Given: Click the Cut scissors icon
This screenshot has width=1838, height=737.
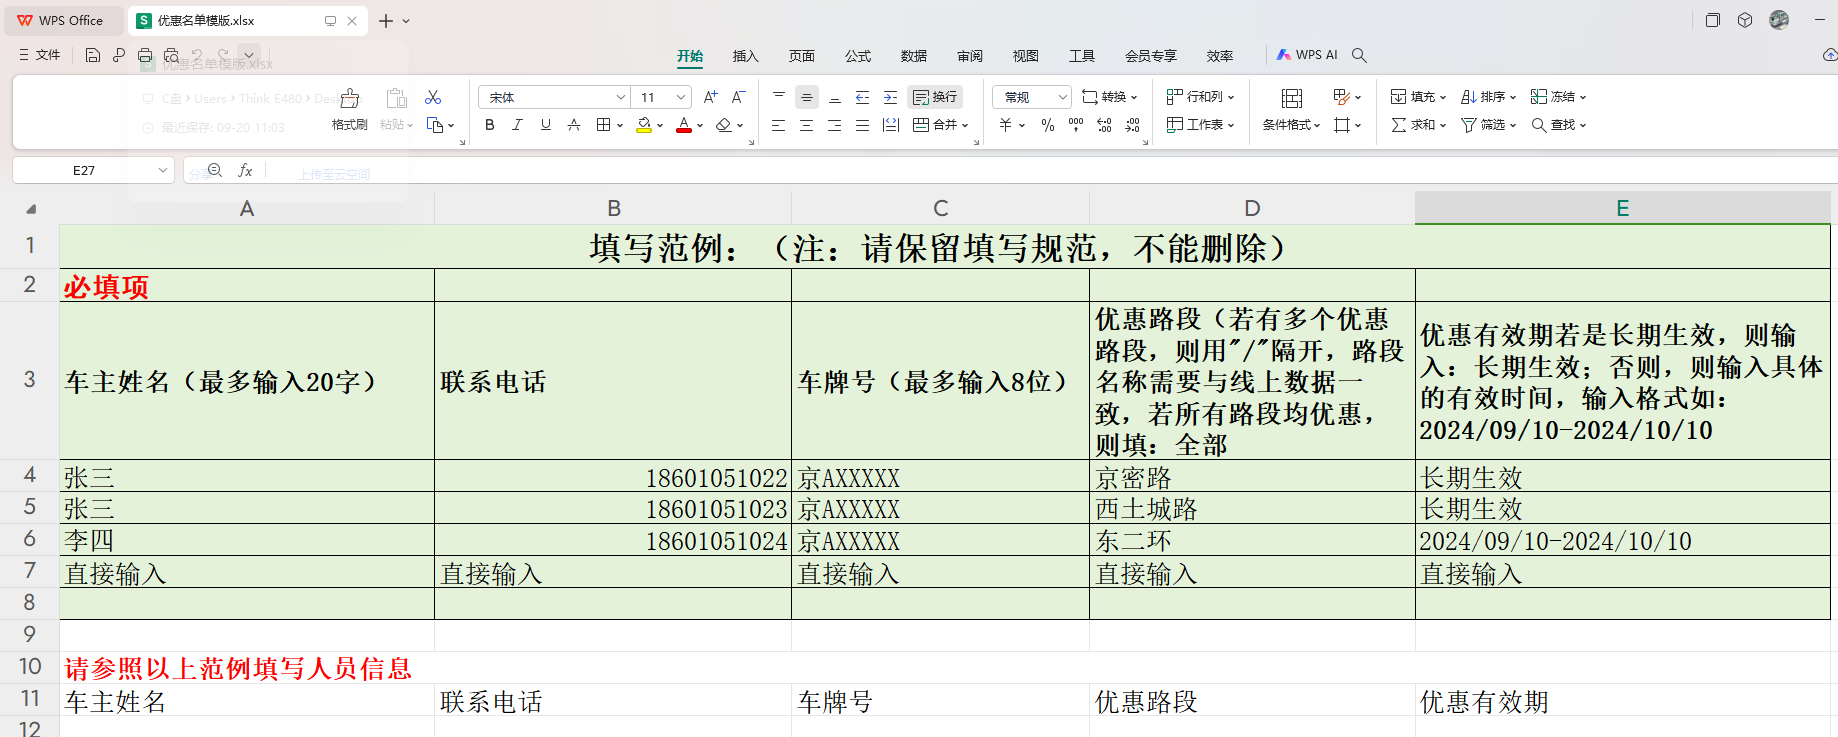Looking at the screenshot, I should point(433,97).
